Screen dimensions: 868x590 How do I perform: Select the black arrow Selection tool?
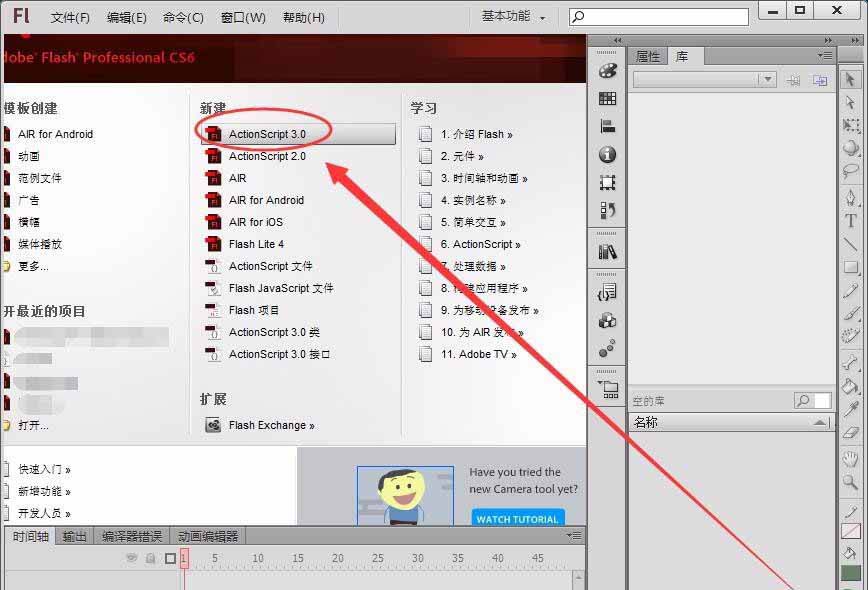tap(850, 80)
